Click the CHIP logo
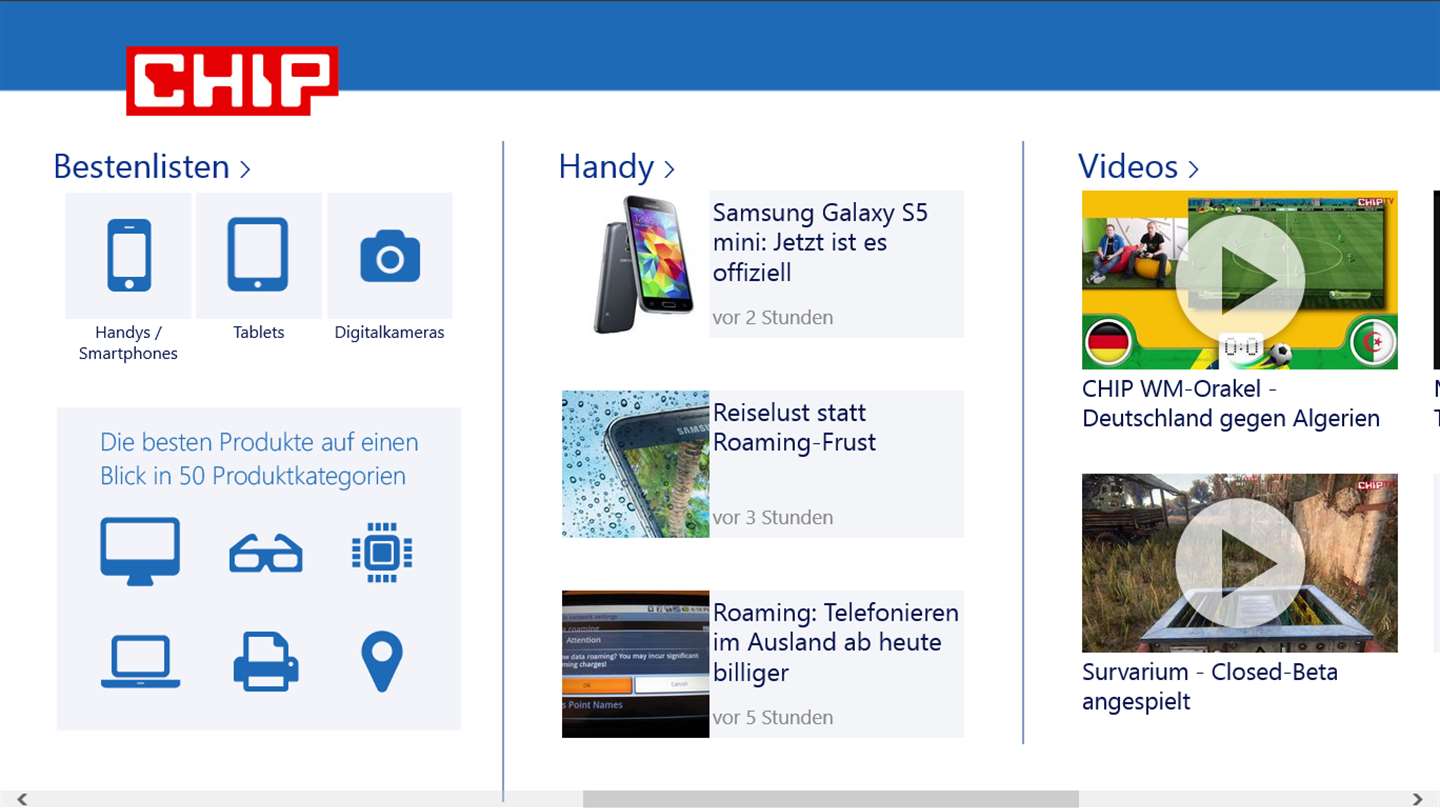1440x808 pixels. (x=232, y=81)
